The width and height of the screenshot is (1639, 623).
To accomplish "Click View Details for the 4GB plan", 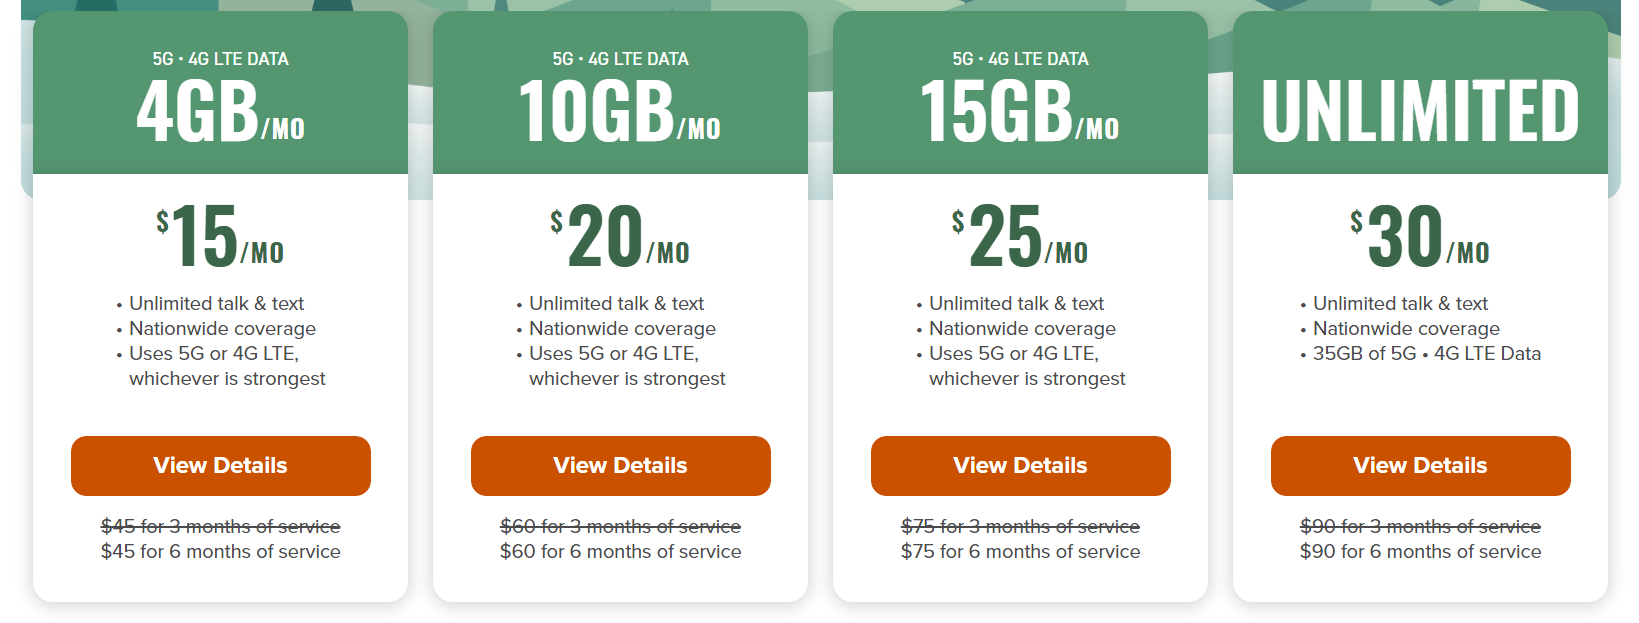I will (220, 466).
